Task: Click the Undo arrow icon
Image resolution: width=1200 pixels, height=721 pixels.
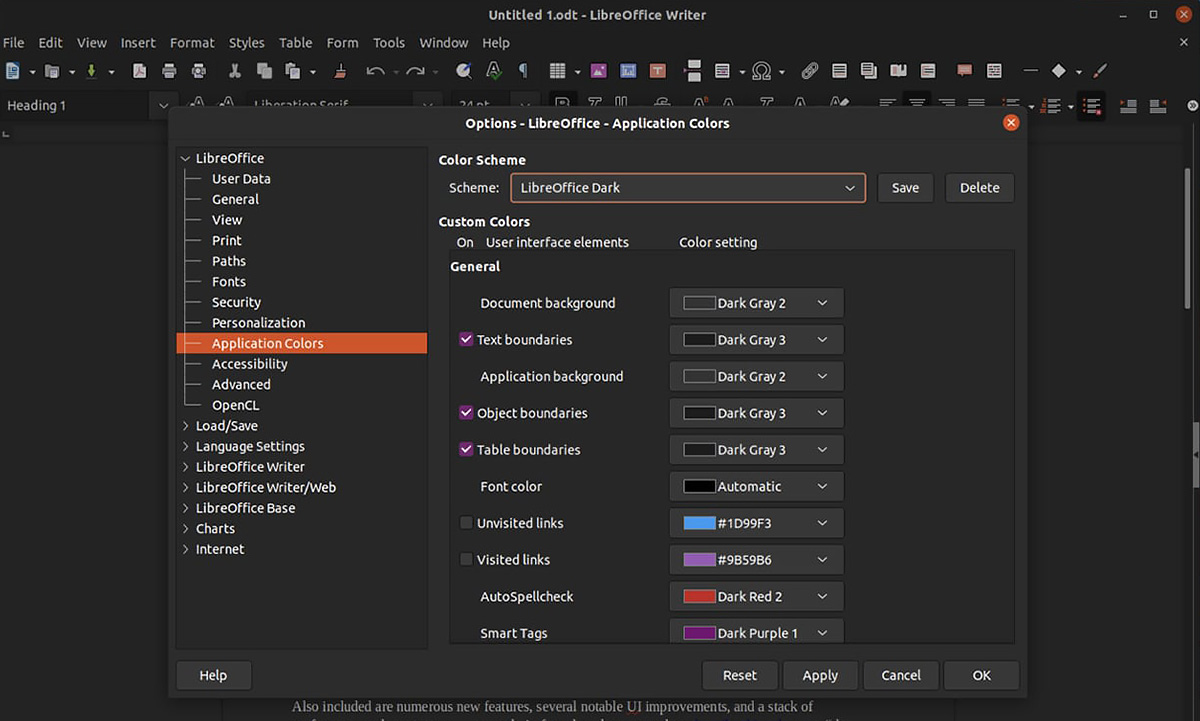Action: (x=376, y=71)
